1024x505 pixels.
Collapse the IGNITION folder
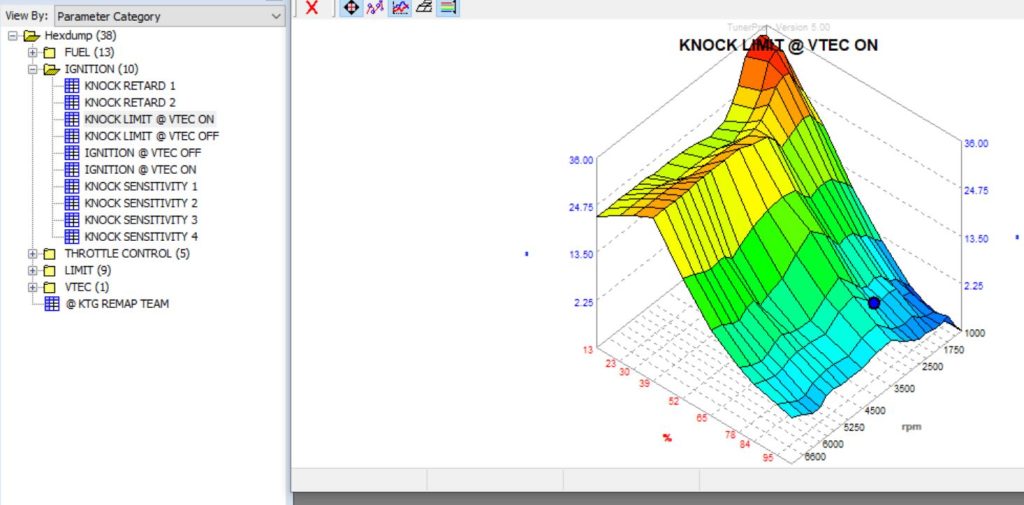pyautogui.click(x=33, y=69)
